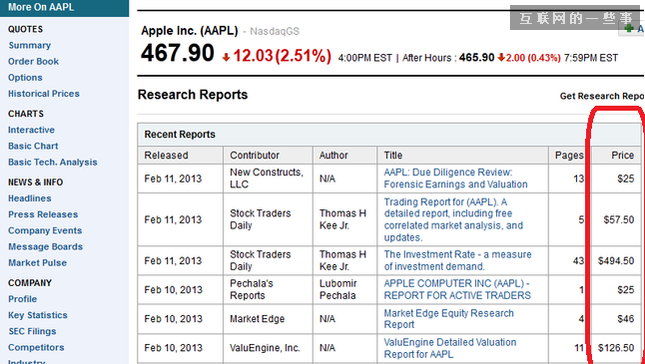View Historical Prices
The width and height of the screenshot is (645, 364).
tap(44, 93)
